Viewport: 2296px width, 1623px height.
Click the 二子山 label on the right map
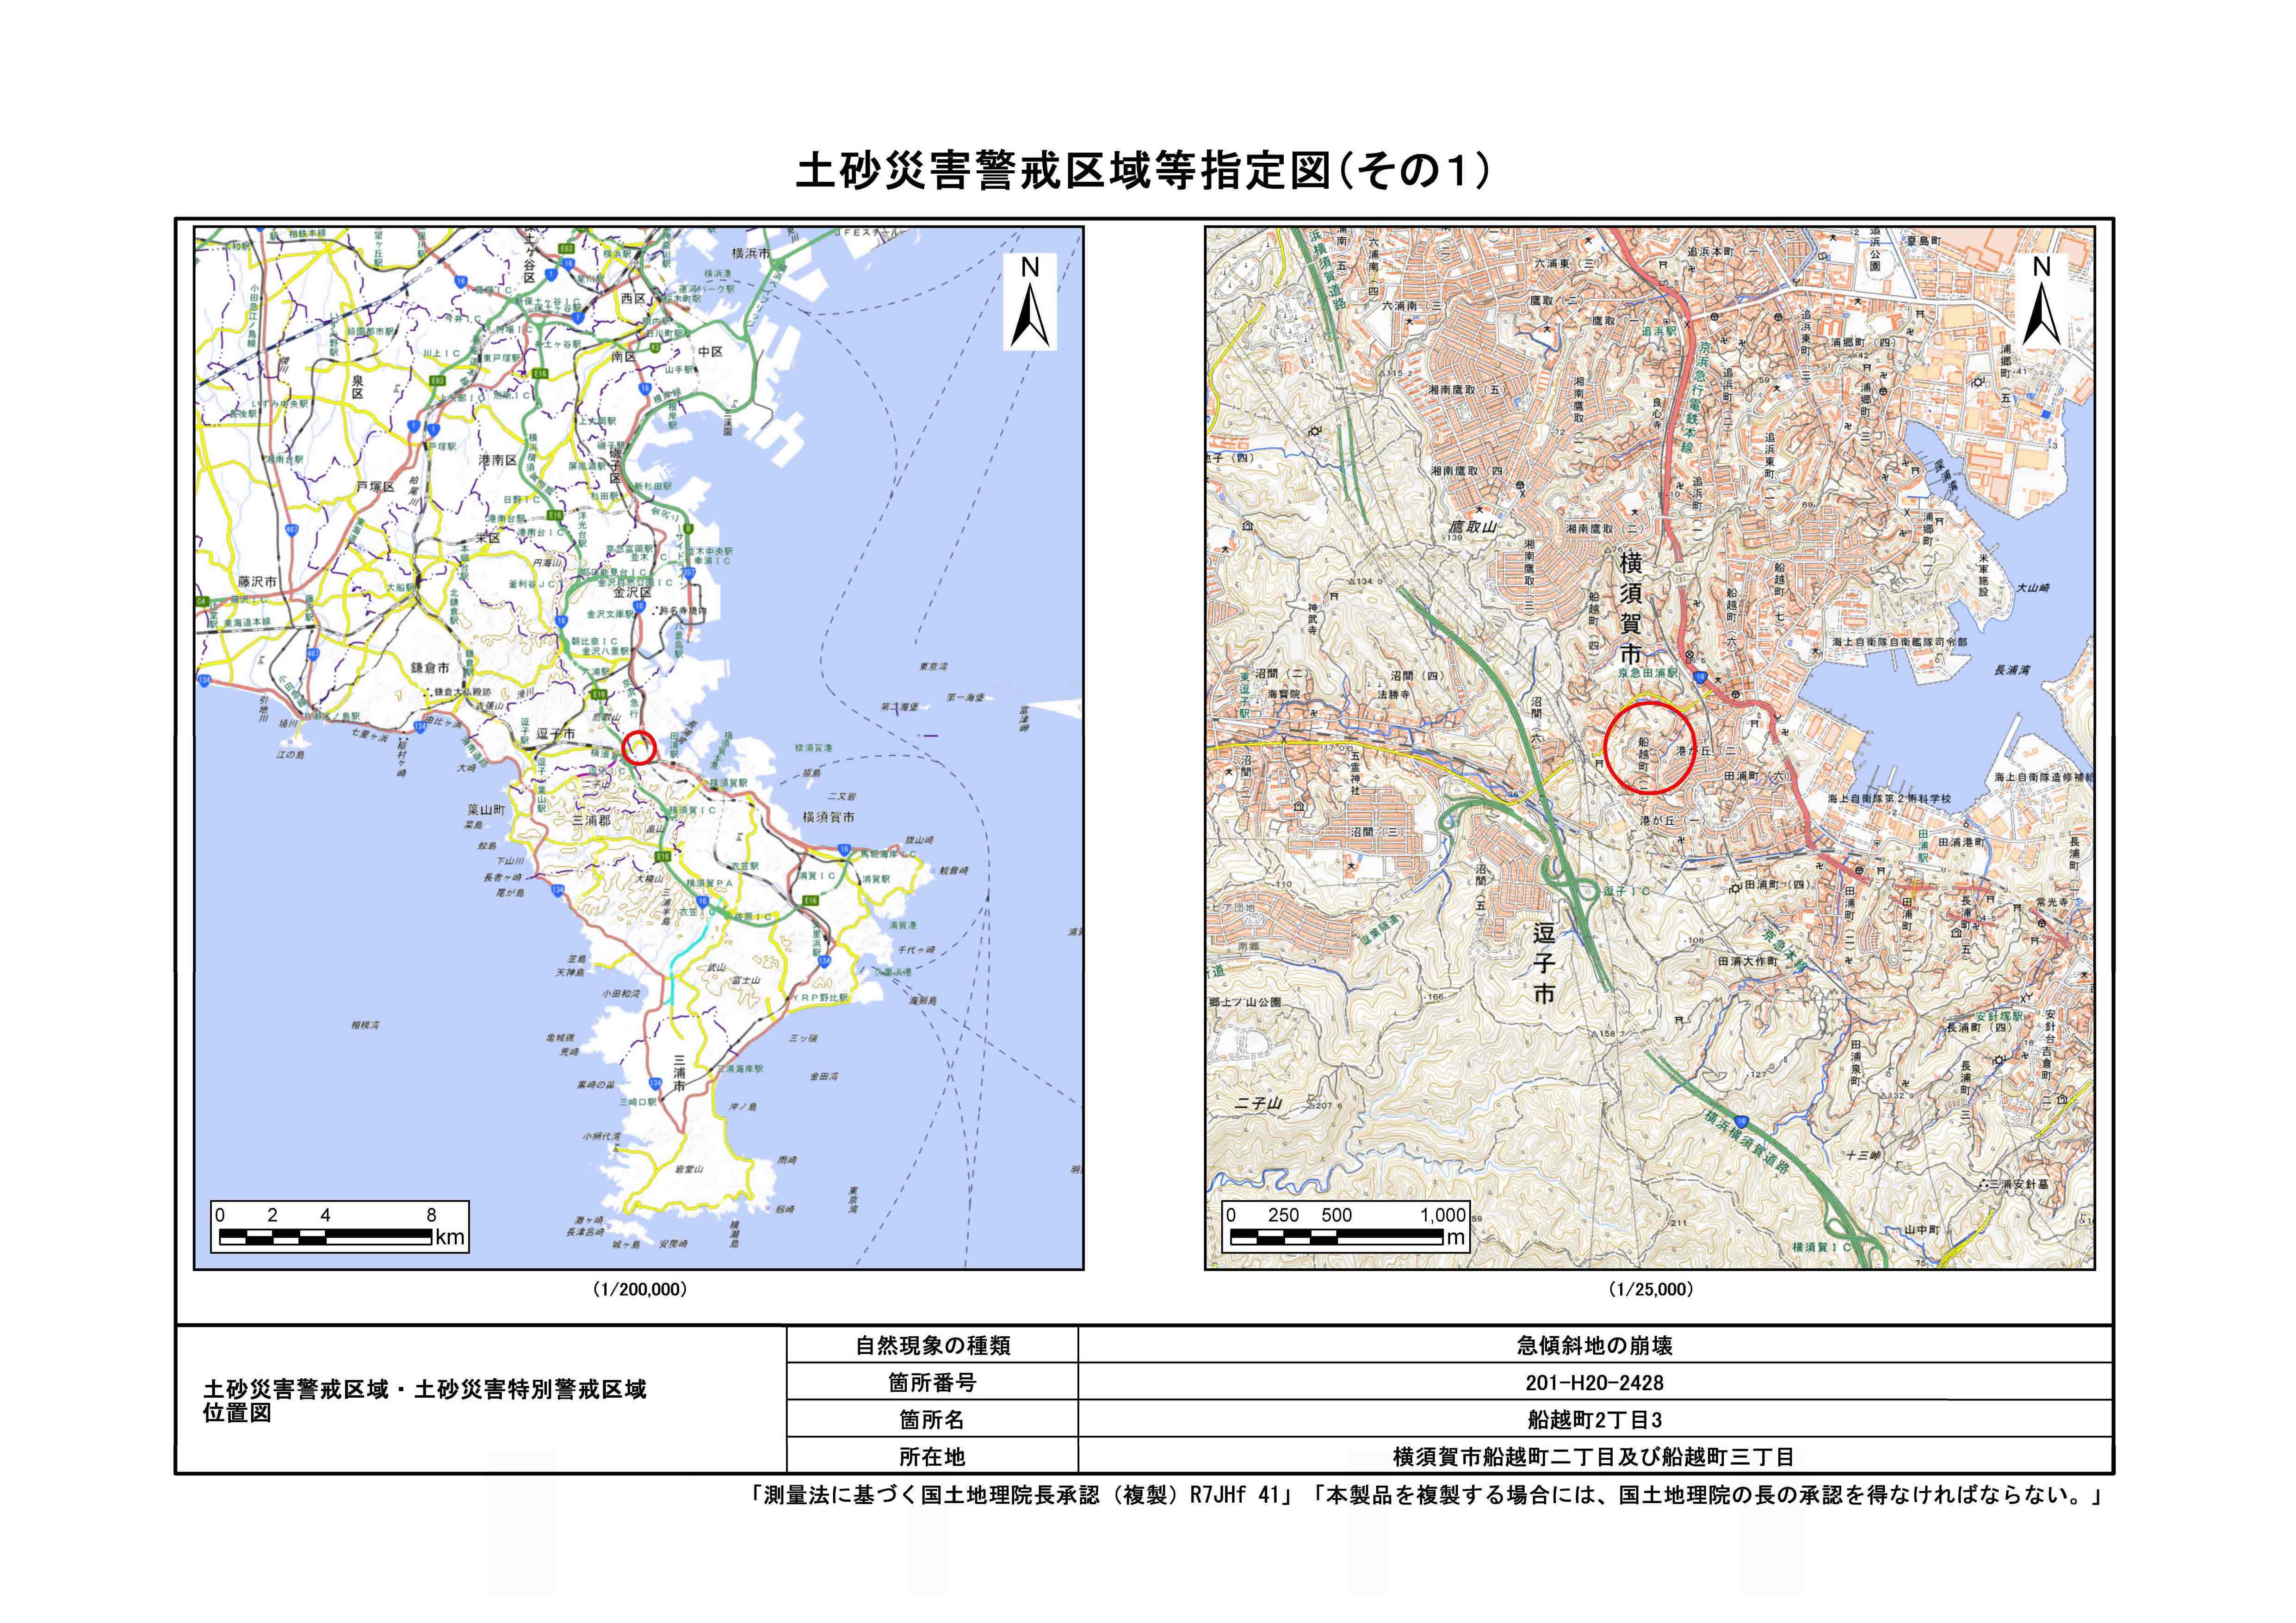pyautogui.click(x=1258, y=1103)
